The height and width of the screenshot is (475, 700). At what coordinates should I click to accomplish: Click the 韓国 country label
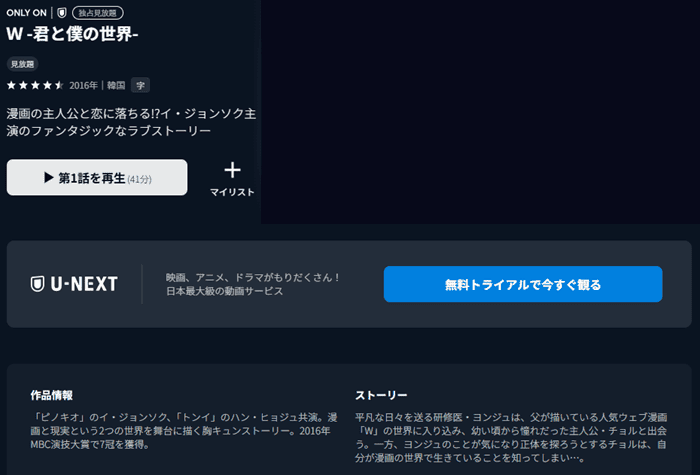(x=116, y=85)
